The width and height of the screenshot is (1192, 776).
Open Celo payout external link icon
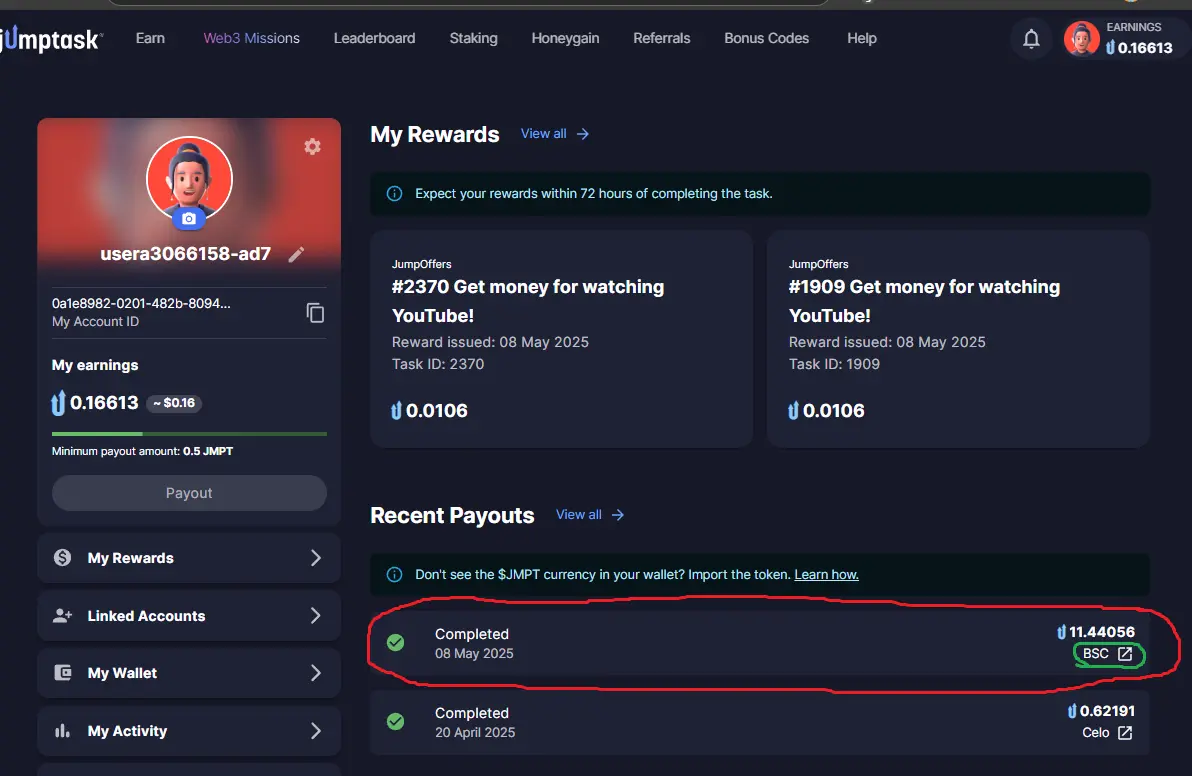[x=1125, y=733]
